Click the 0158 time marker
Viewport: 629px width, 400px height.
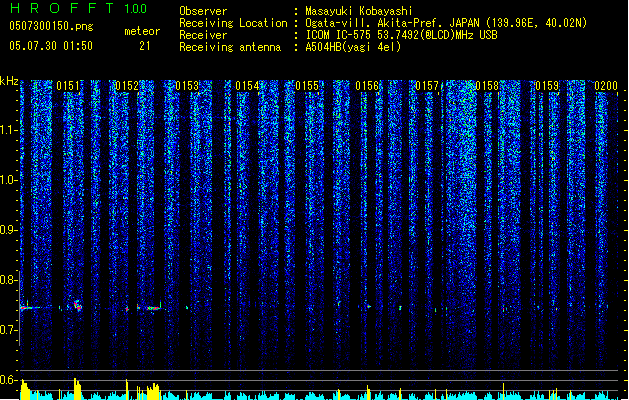coord(487,86)
